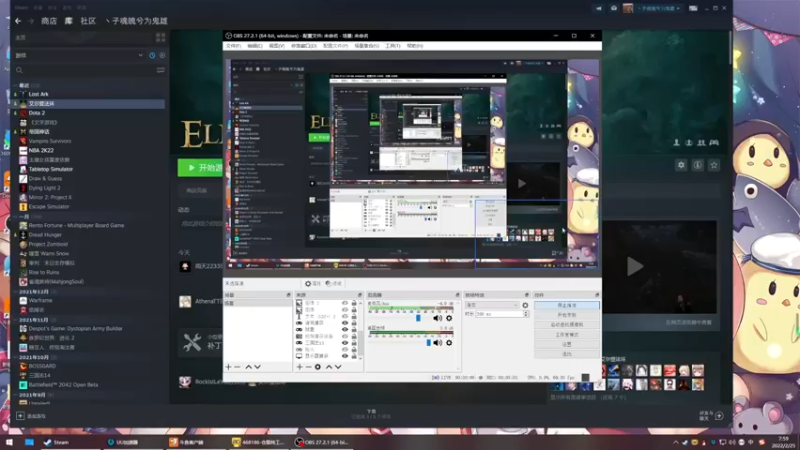This screenshot has height=450, width=800.
Task: Adjust the 桌面音频 volume slider handle
Action: (x=429, y=343)
